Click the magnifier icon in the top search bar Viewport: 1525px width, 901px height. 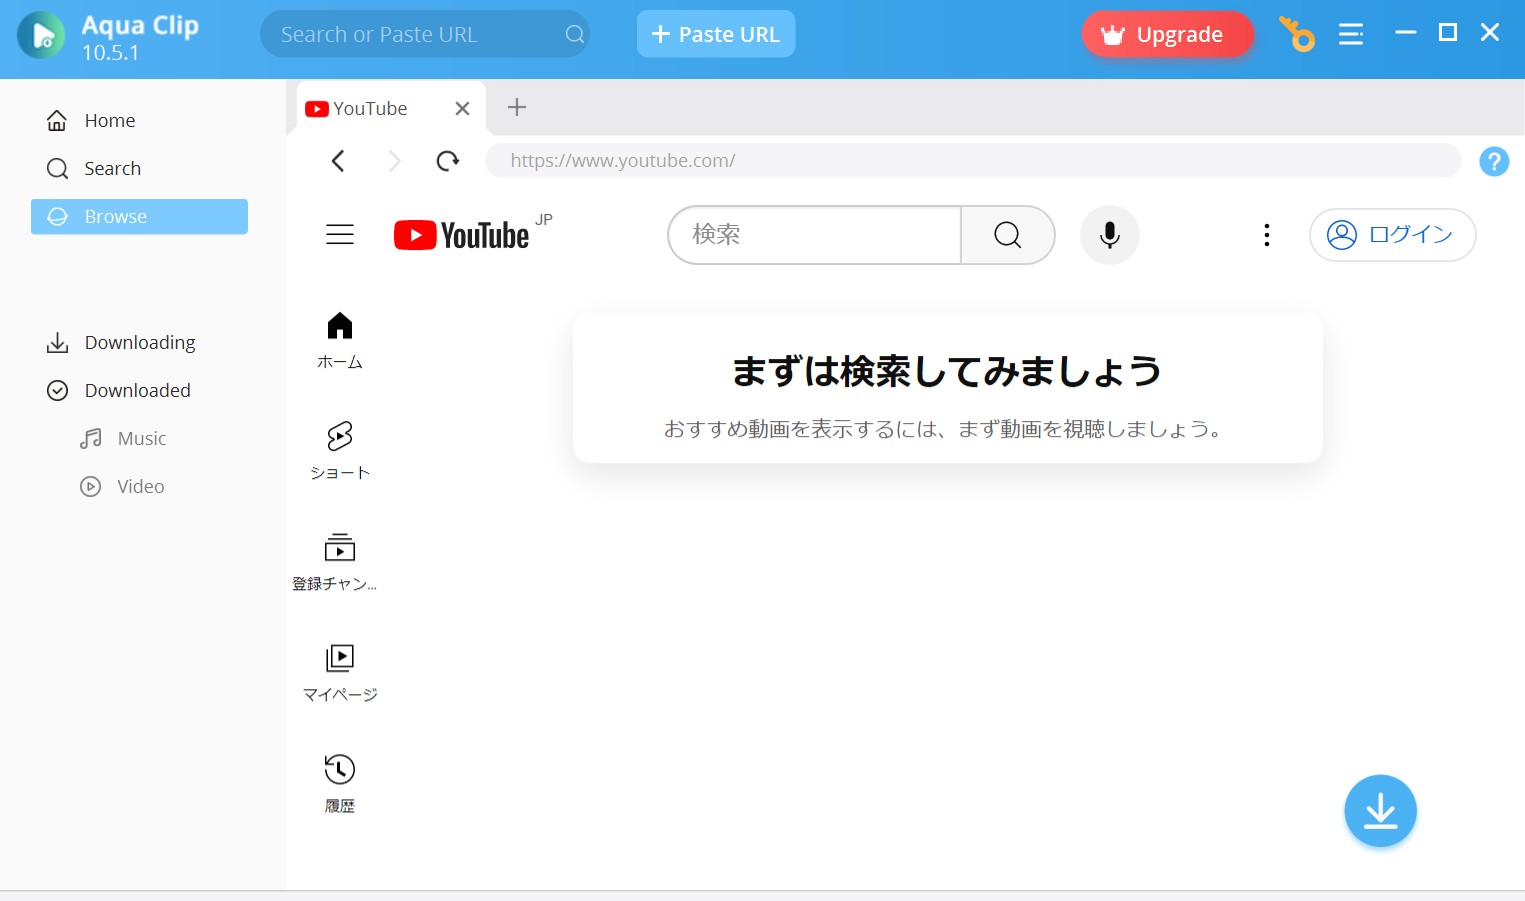[574, 34]
